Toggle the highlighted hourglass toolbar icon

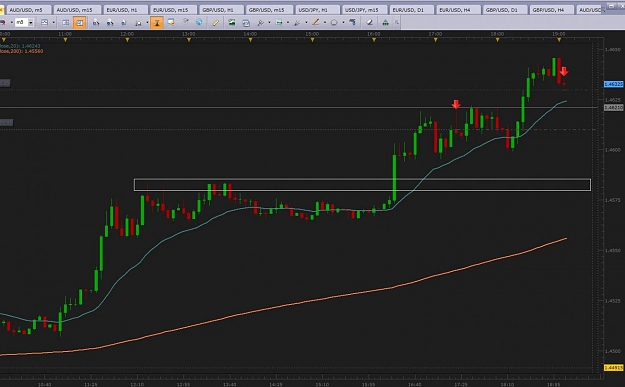tap(157, 23)
